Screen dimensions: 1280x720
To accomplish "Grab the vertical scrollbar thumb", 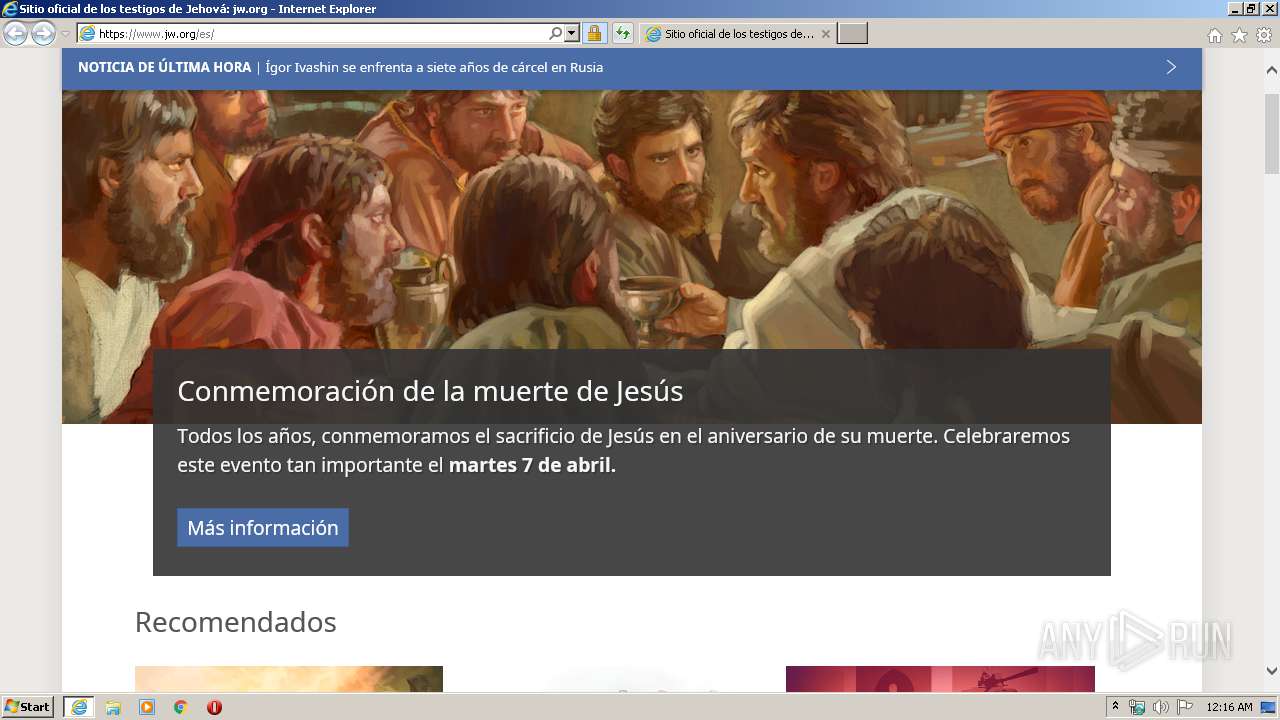I will pyautogui.click(x=1272, y=134).
